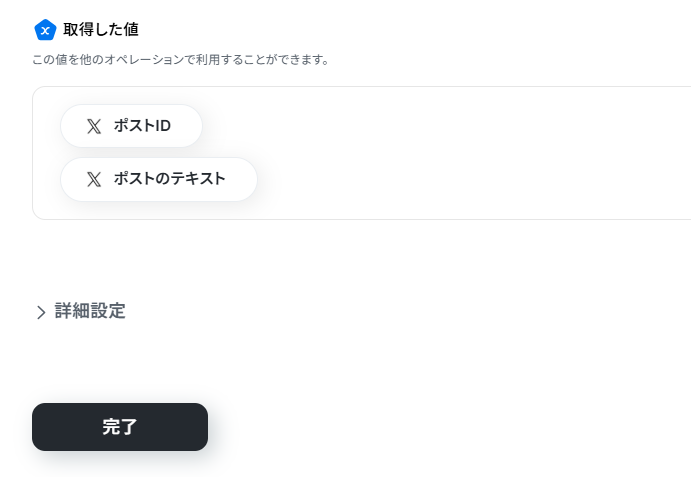
Task: Click the X logo in the ポストID chip
Action: click(x=94, y=126)
